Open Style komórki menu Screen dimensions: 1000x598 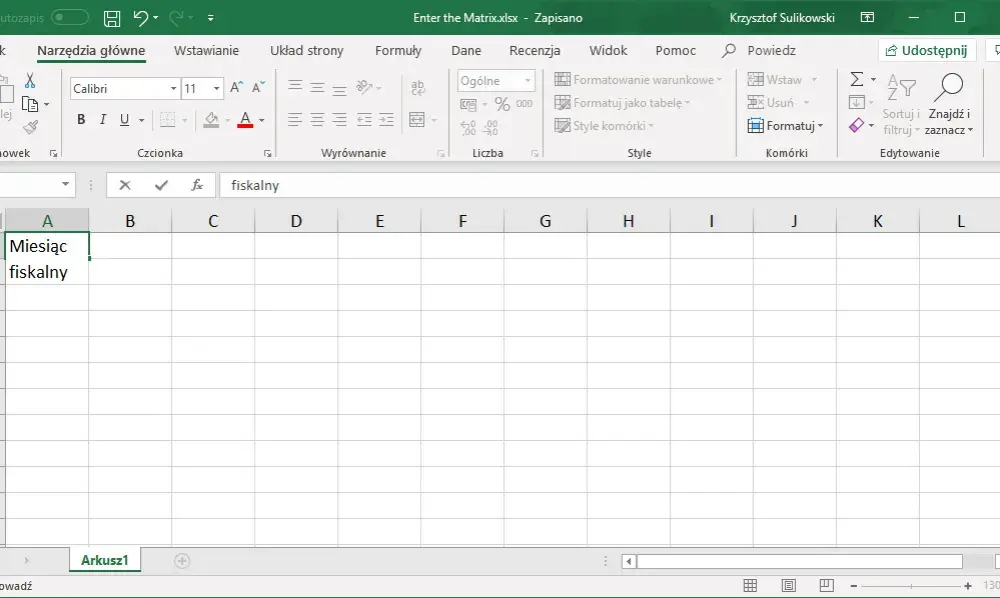[604, 126]
